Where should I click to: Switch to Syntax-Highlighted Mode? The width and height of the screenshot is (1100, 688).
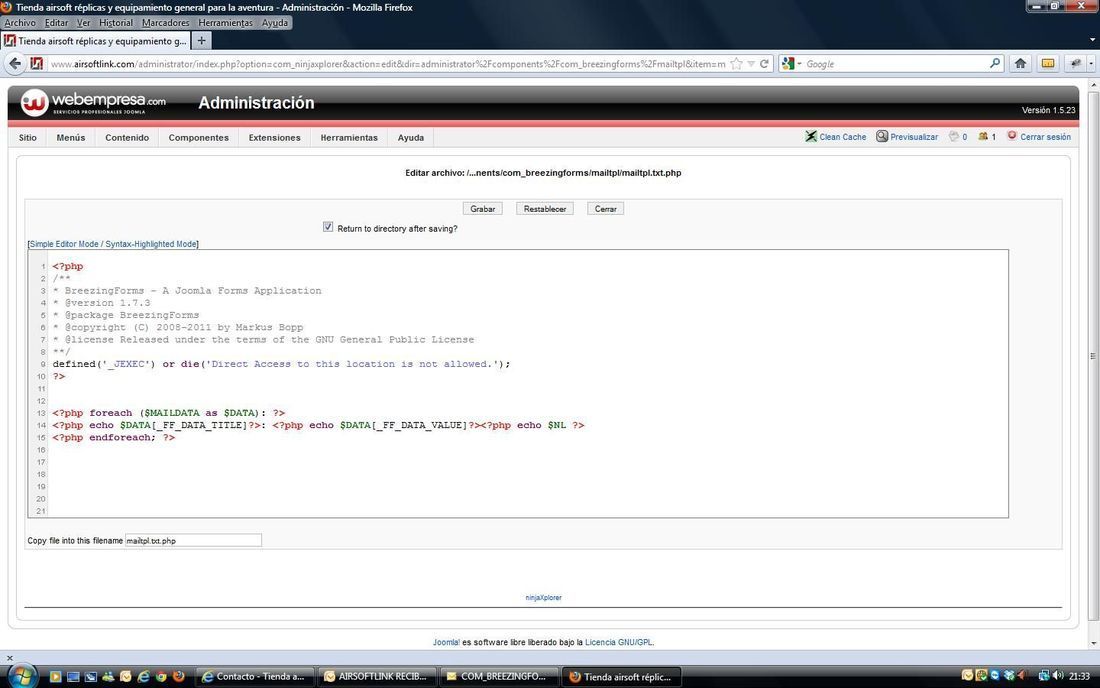coord(151,244)
